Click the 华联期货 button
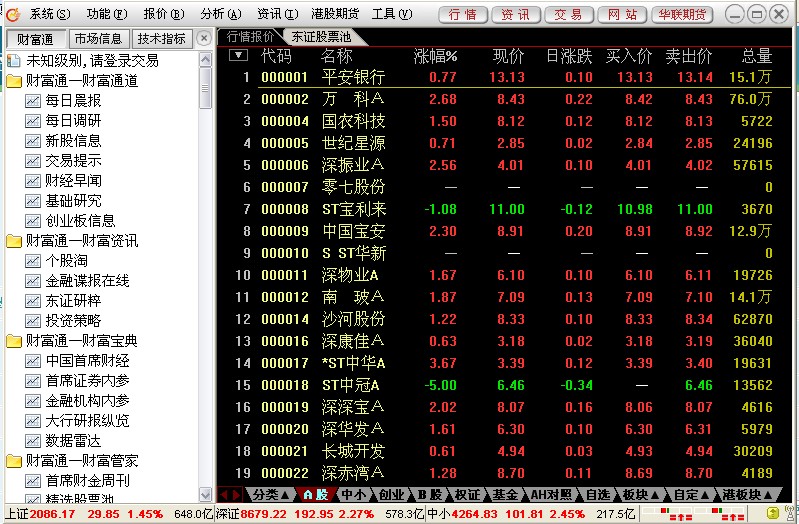 pos(682,15)
